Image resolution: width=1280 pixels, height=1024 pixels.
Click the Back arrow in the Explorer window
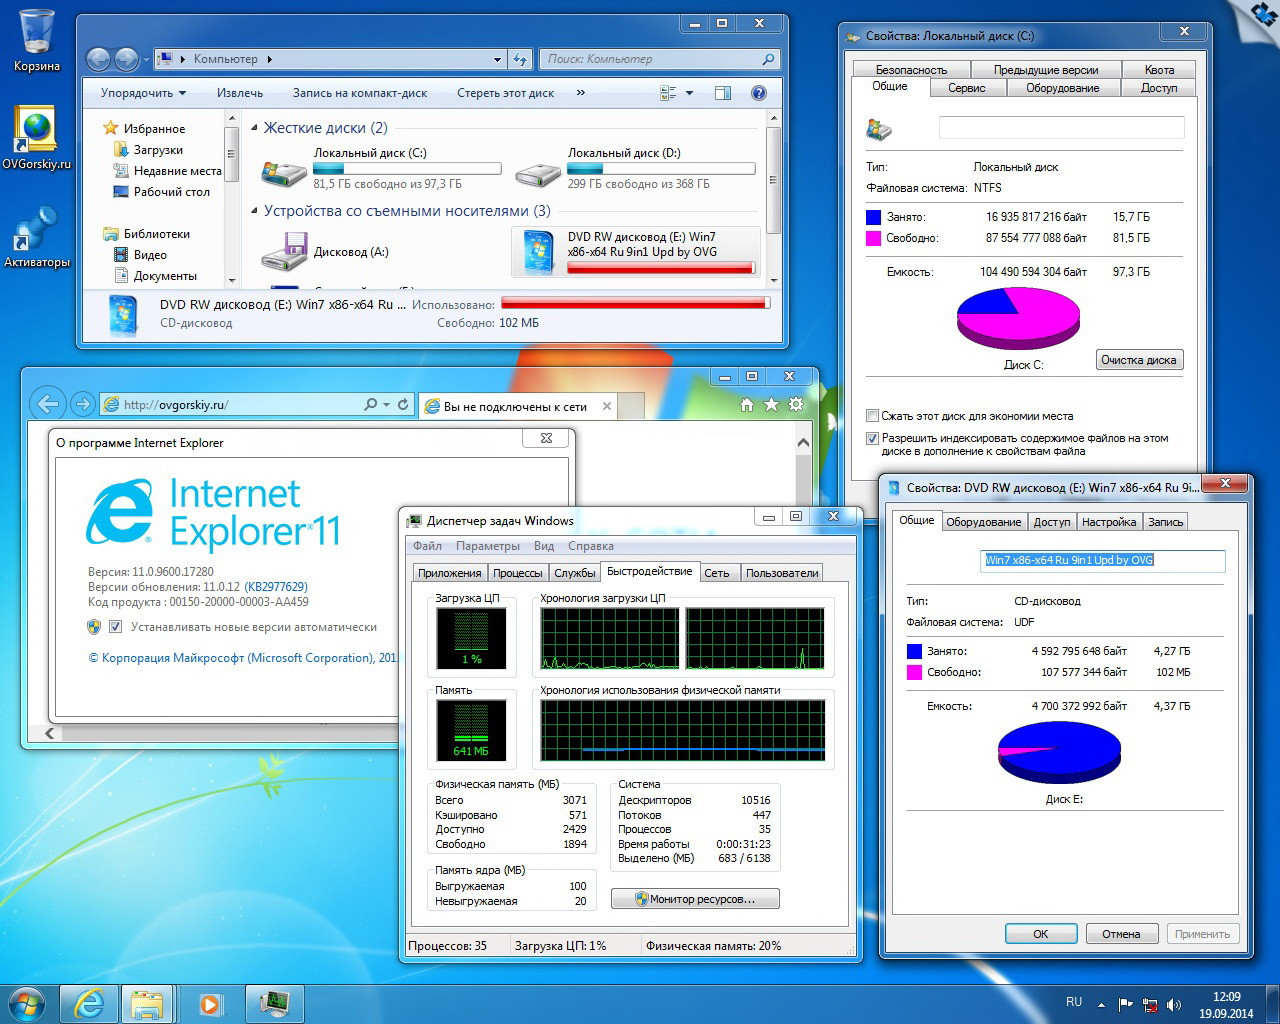(x=98, y=60)
